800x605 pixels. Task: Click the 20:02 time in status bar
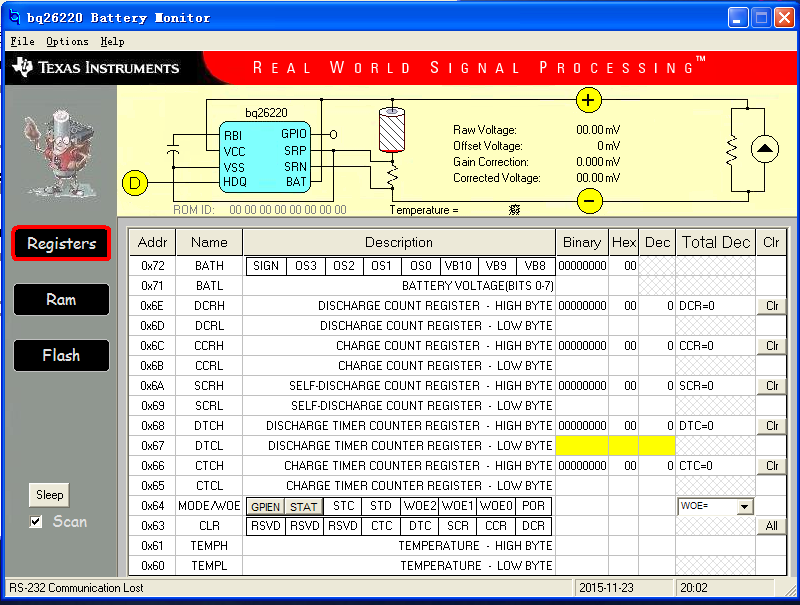point(694,588)
